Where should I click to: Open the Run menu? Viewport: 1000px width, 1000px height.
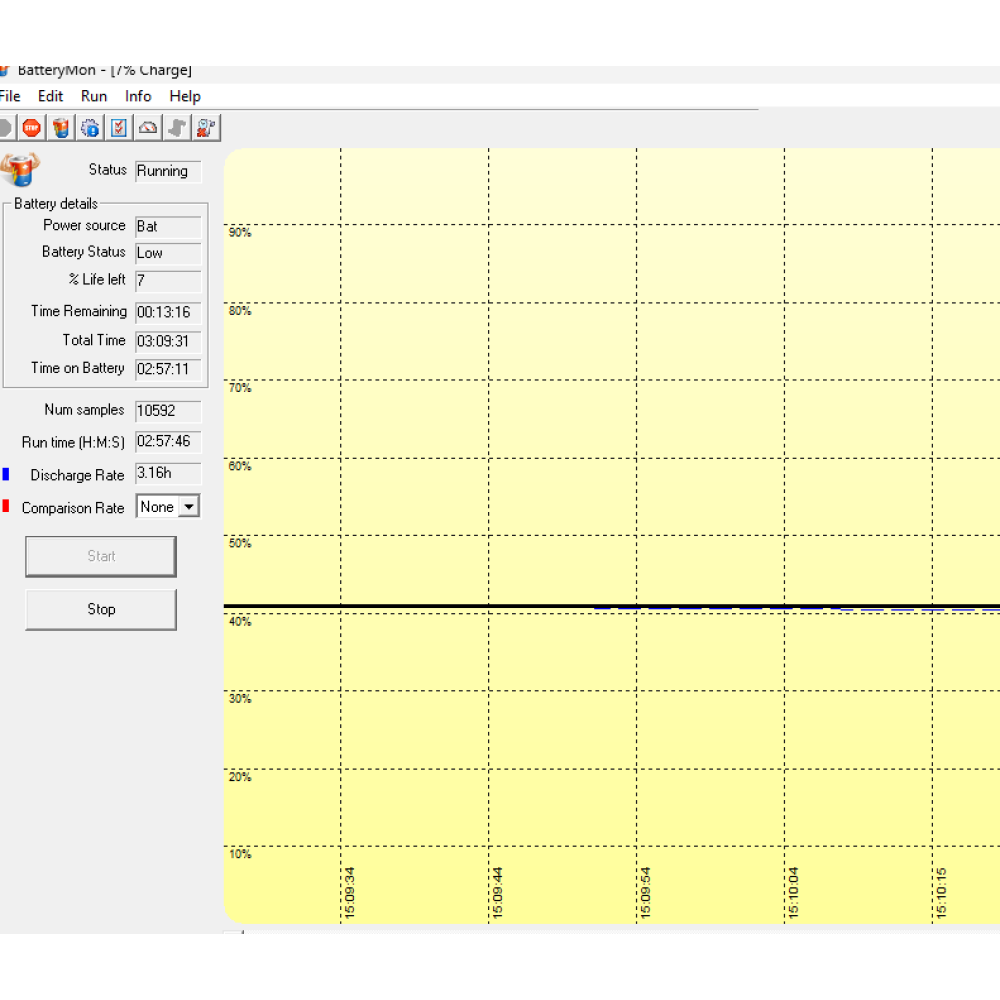tap(94, 96)
